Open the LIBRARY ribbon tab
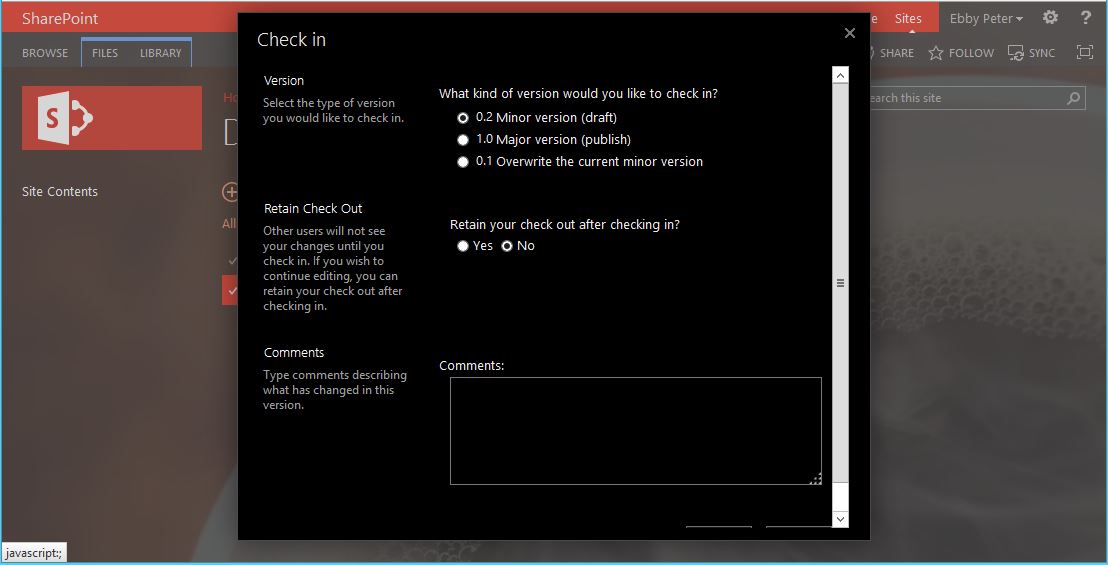 tap(160, 53)
